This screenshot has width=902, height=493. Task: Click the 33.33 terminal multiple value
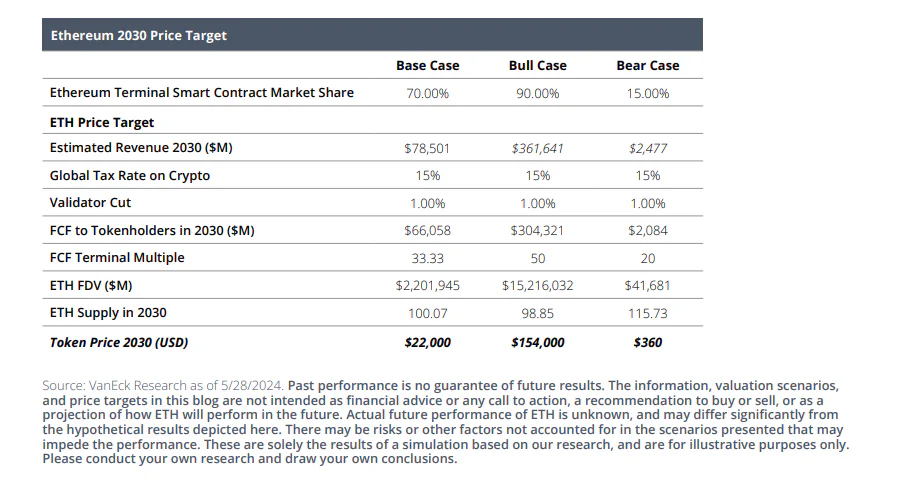point(427,258)
